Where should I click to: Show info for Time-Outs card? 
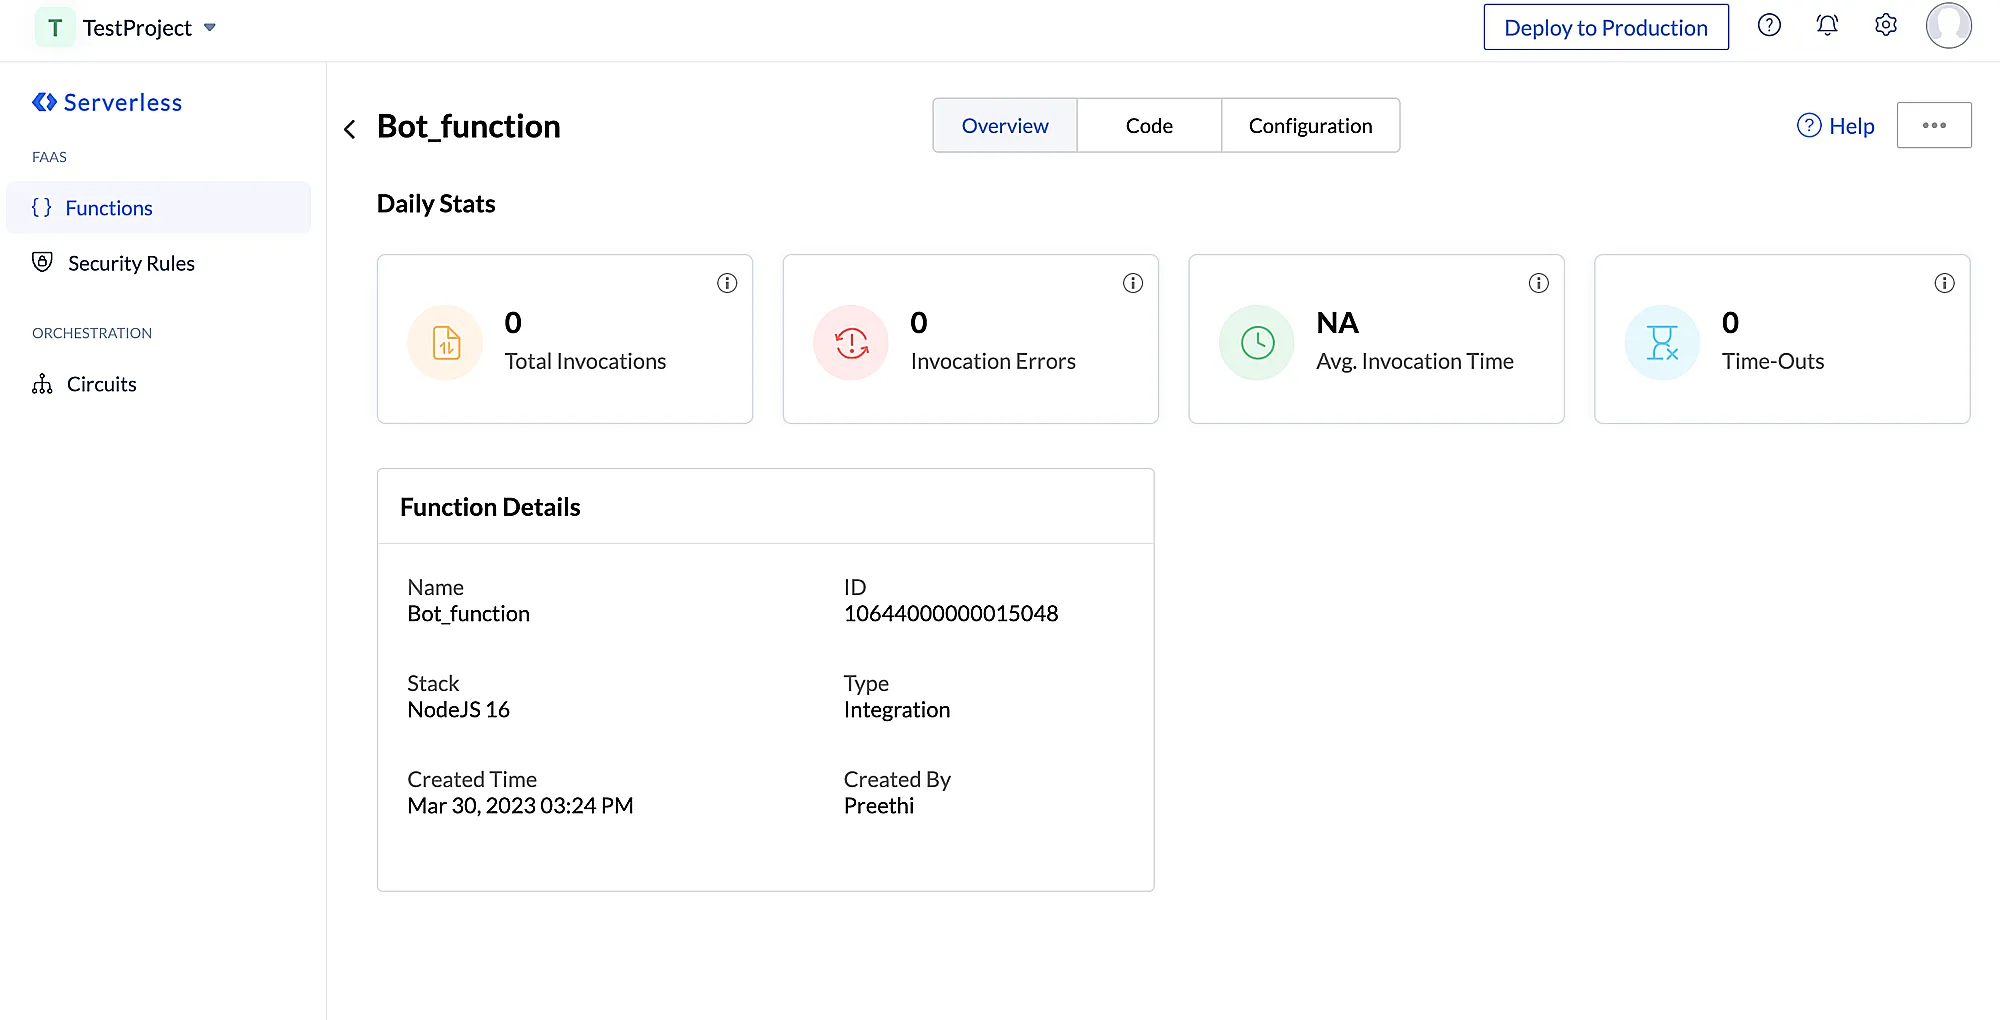point(1945,283)
